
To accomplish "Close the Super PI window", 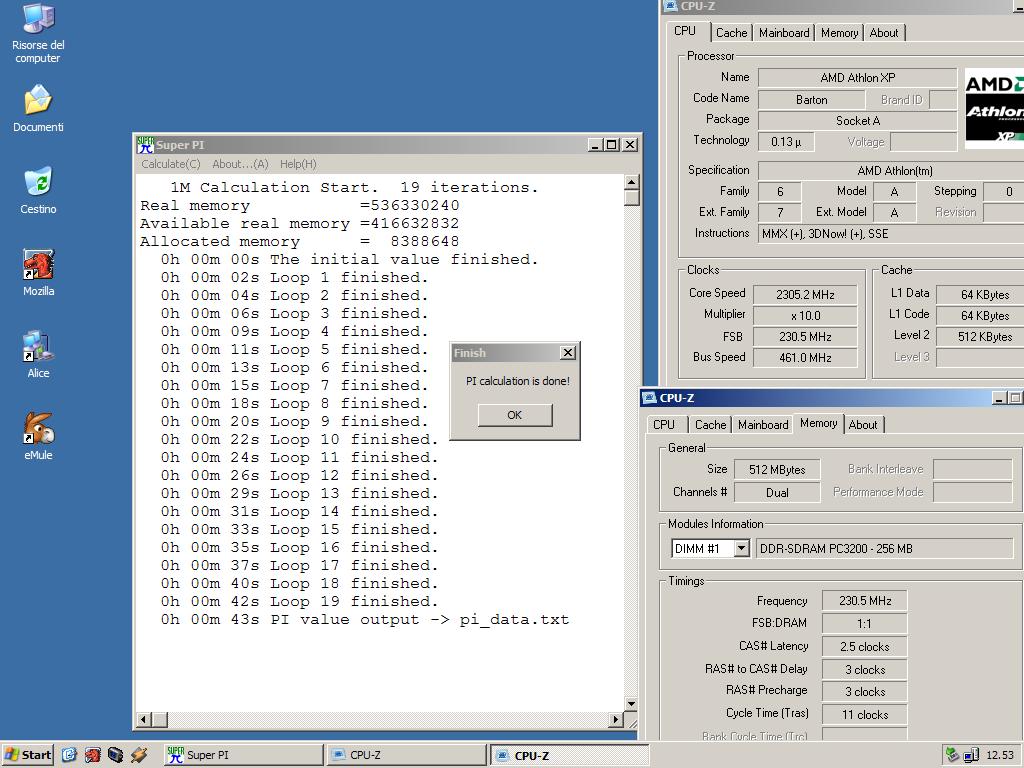I will coord(630,144).
